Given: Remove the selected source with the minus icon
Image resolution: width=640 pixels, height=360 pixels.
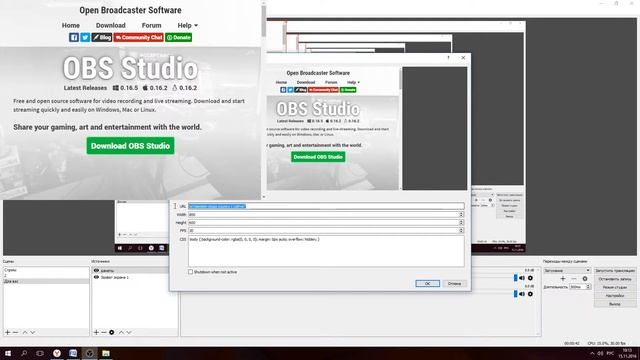Looking at the screenshot, I should pyautogui.click(x=104, y=332).
